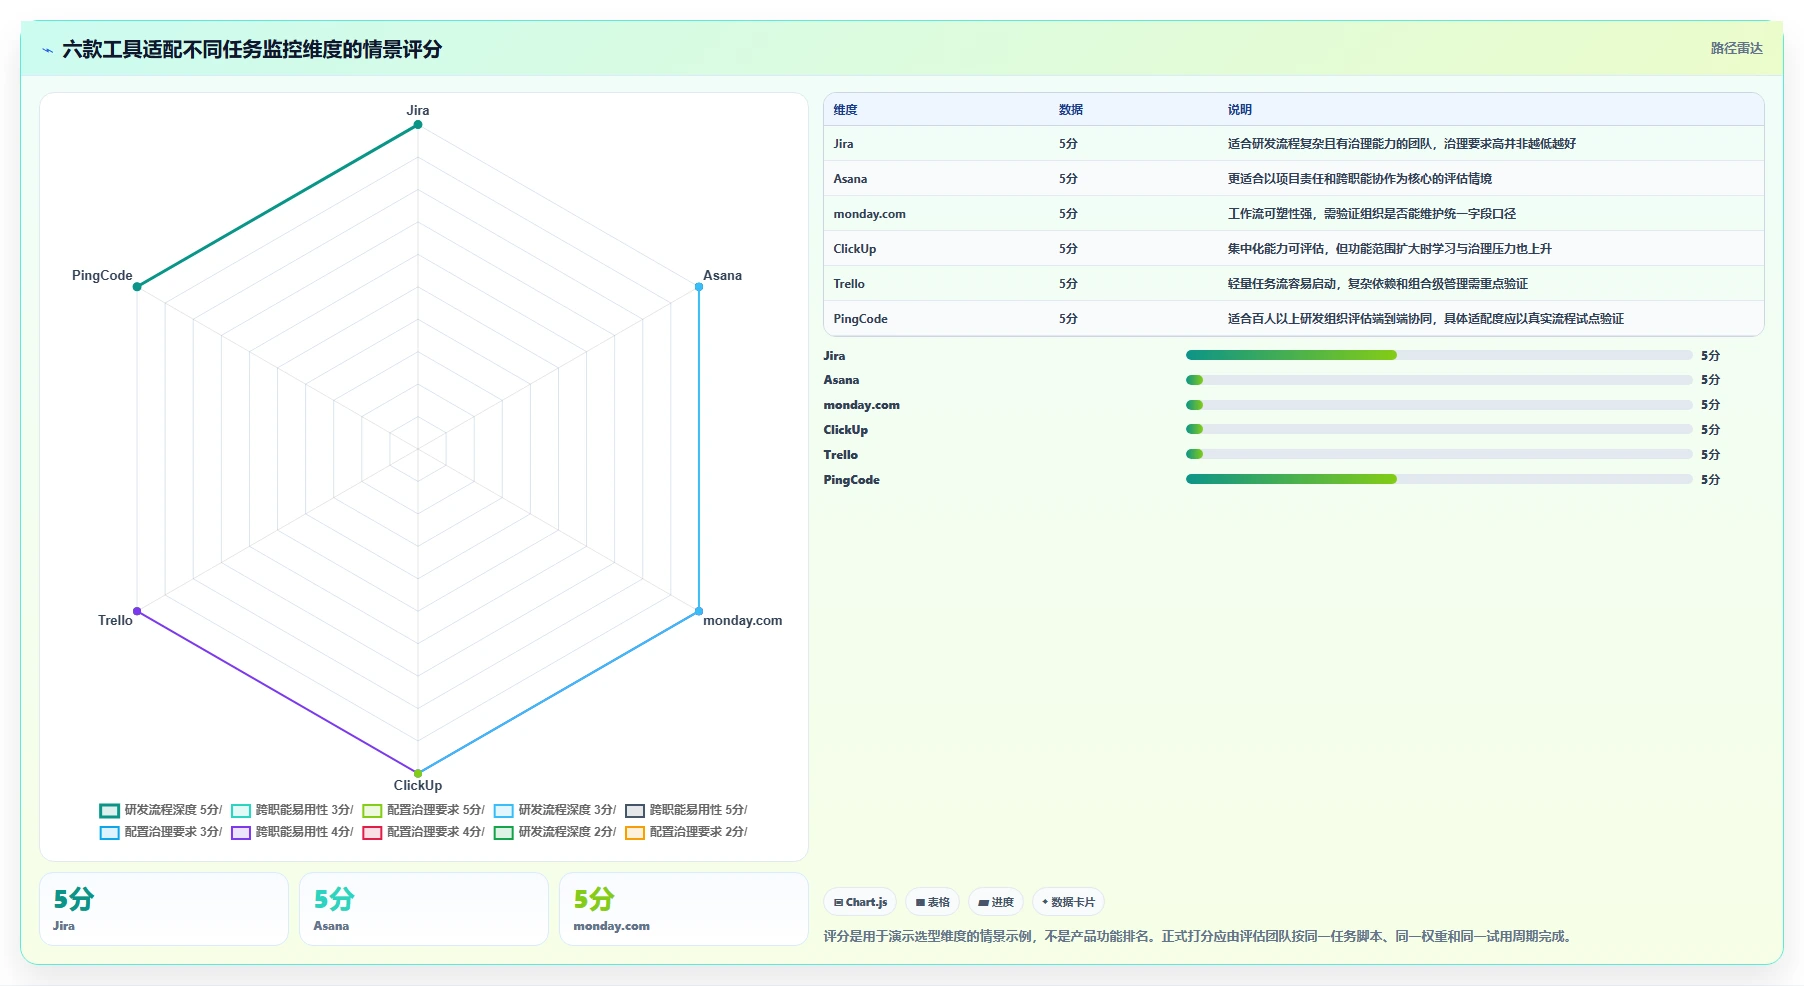Image resolution: width=1804 pixels, height=986 pixels.
Task: Click the 路径雷达 label in the header
Action: (x=1736, y=48)
